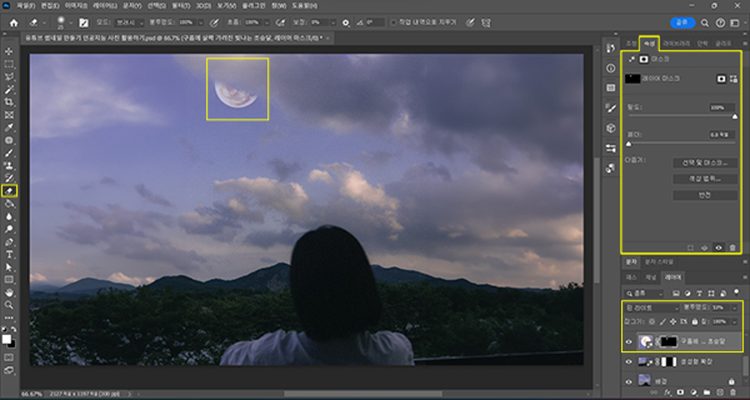This screenshot has width=750, height=400.
Task: Delete mask using Properties panel trash icon
Action: [x=733, y=247]
